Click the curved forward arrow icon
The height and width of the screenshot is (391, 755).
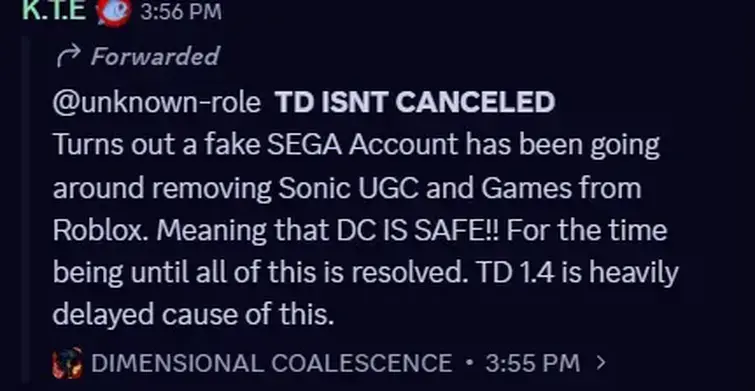(68, 57)
